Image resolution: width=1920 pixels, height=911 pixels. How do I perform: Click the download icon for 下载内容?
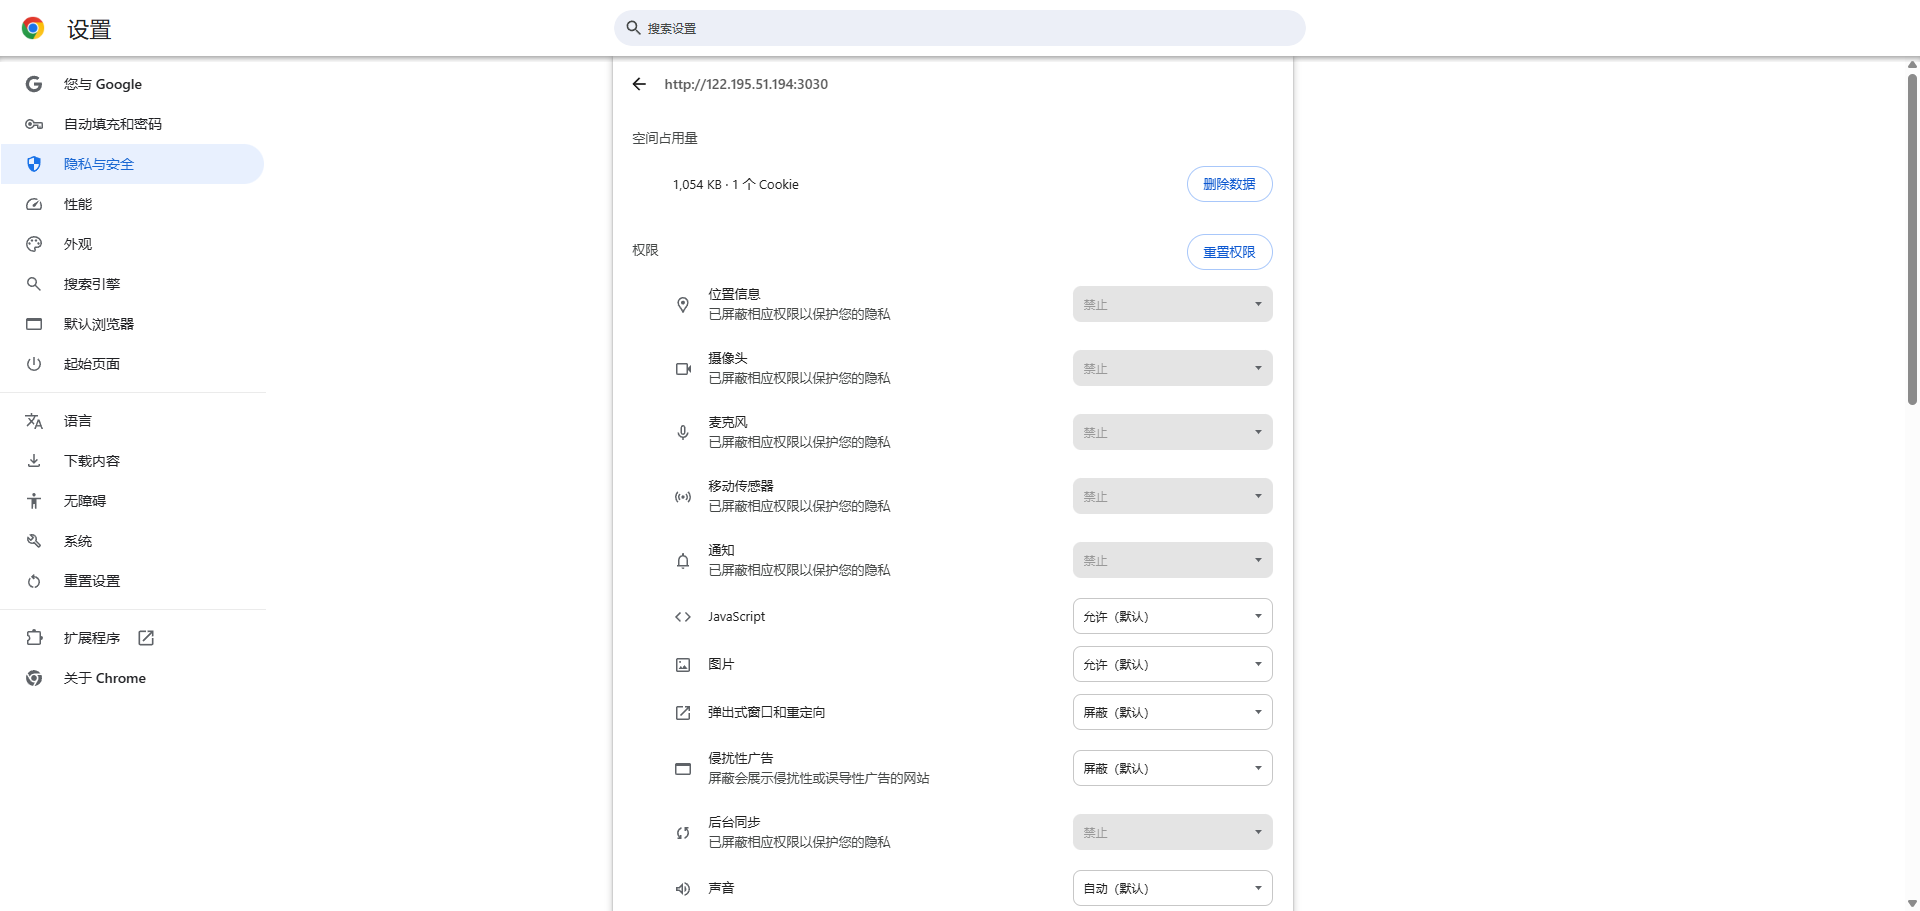34,461
